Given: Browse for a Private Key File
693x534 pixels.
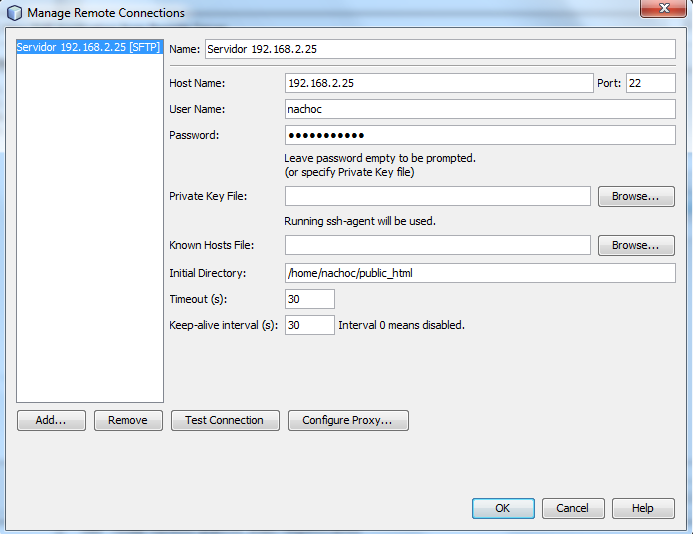Looking at the screenshot, I should (x=636, y=196).
